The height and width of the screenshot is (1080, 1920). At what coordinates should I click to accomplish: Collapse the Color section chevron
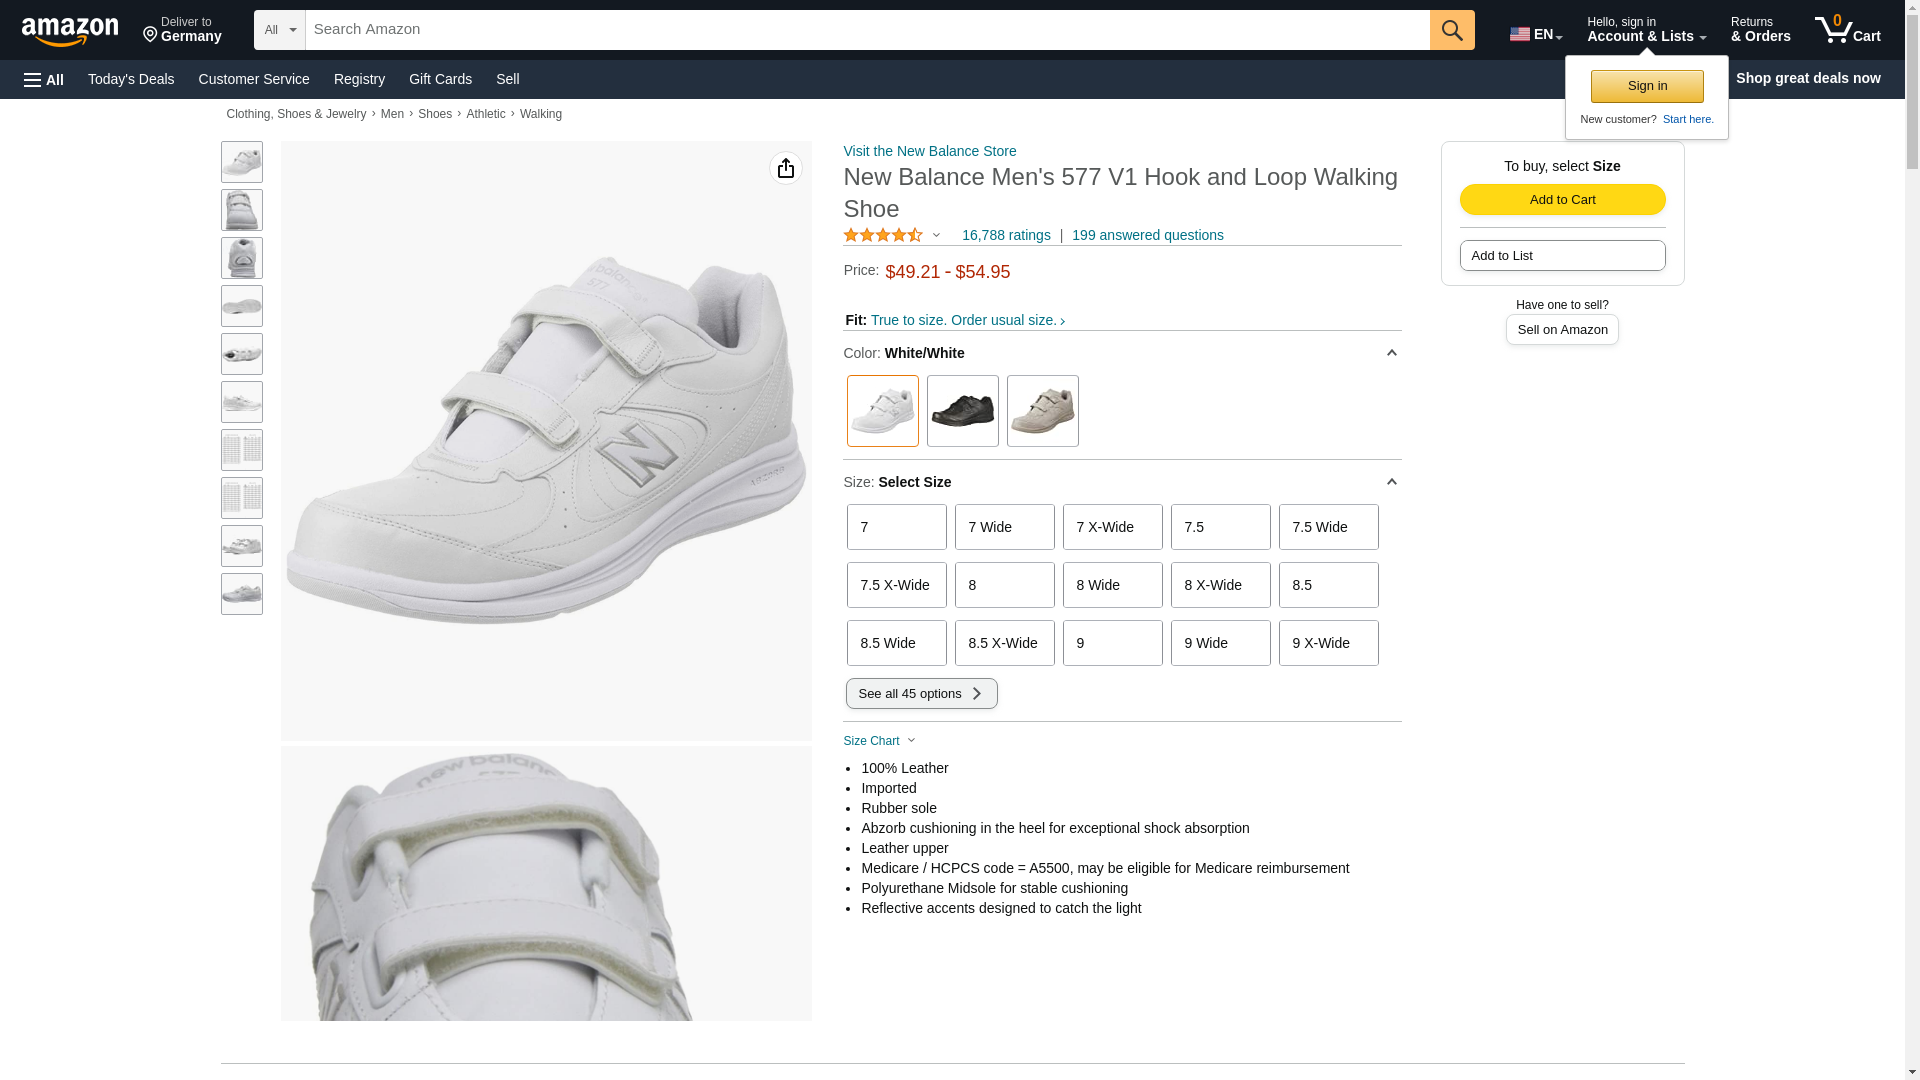pyautogui.click(x=1391, y=353)
